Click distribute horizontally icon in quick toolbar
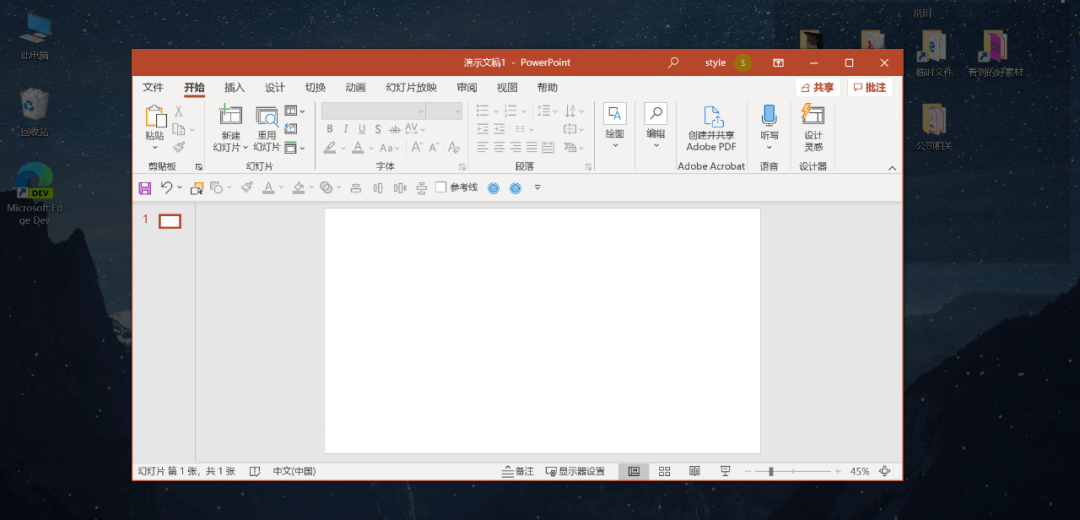The image size is (1080, 520). [x=400, y=187]
